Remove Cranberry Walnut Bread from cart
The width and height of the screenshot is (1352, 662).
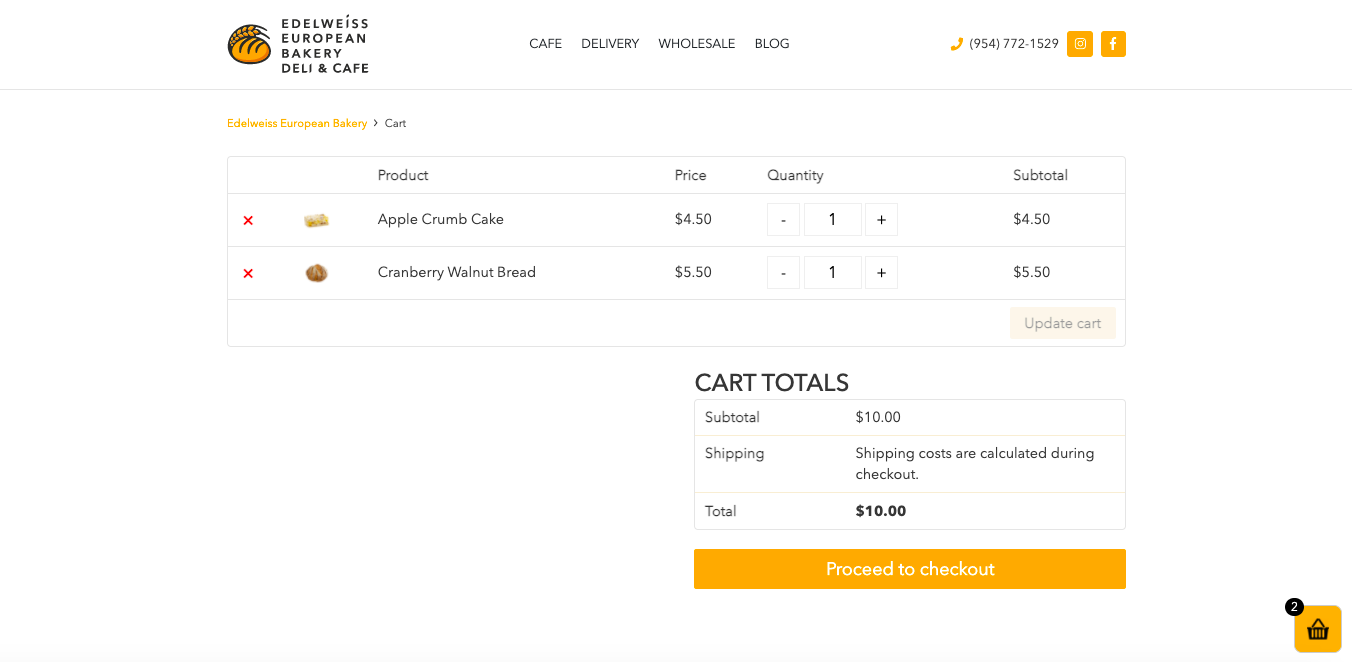[248, 273]
